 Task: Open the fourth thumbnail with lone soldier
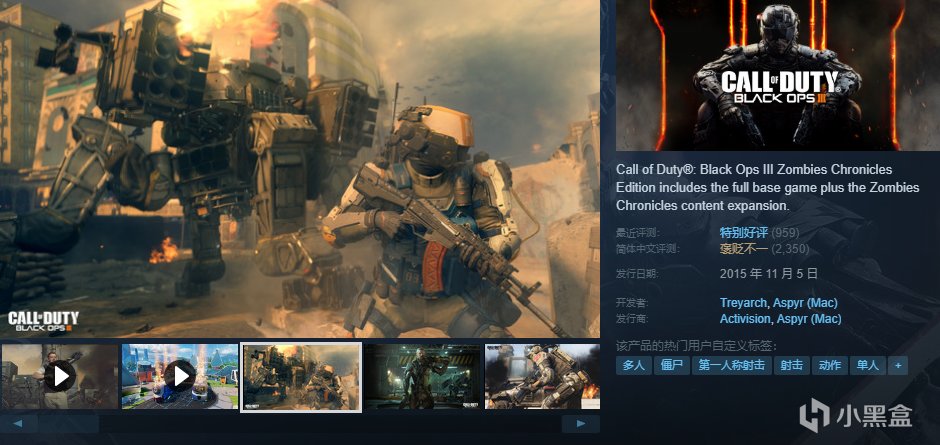click(x=423, y=376)
